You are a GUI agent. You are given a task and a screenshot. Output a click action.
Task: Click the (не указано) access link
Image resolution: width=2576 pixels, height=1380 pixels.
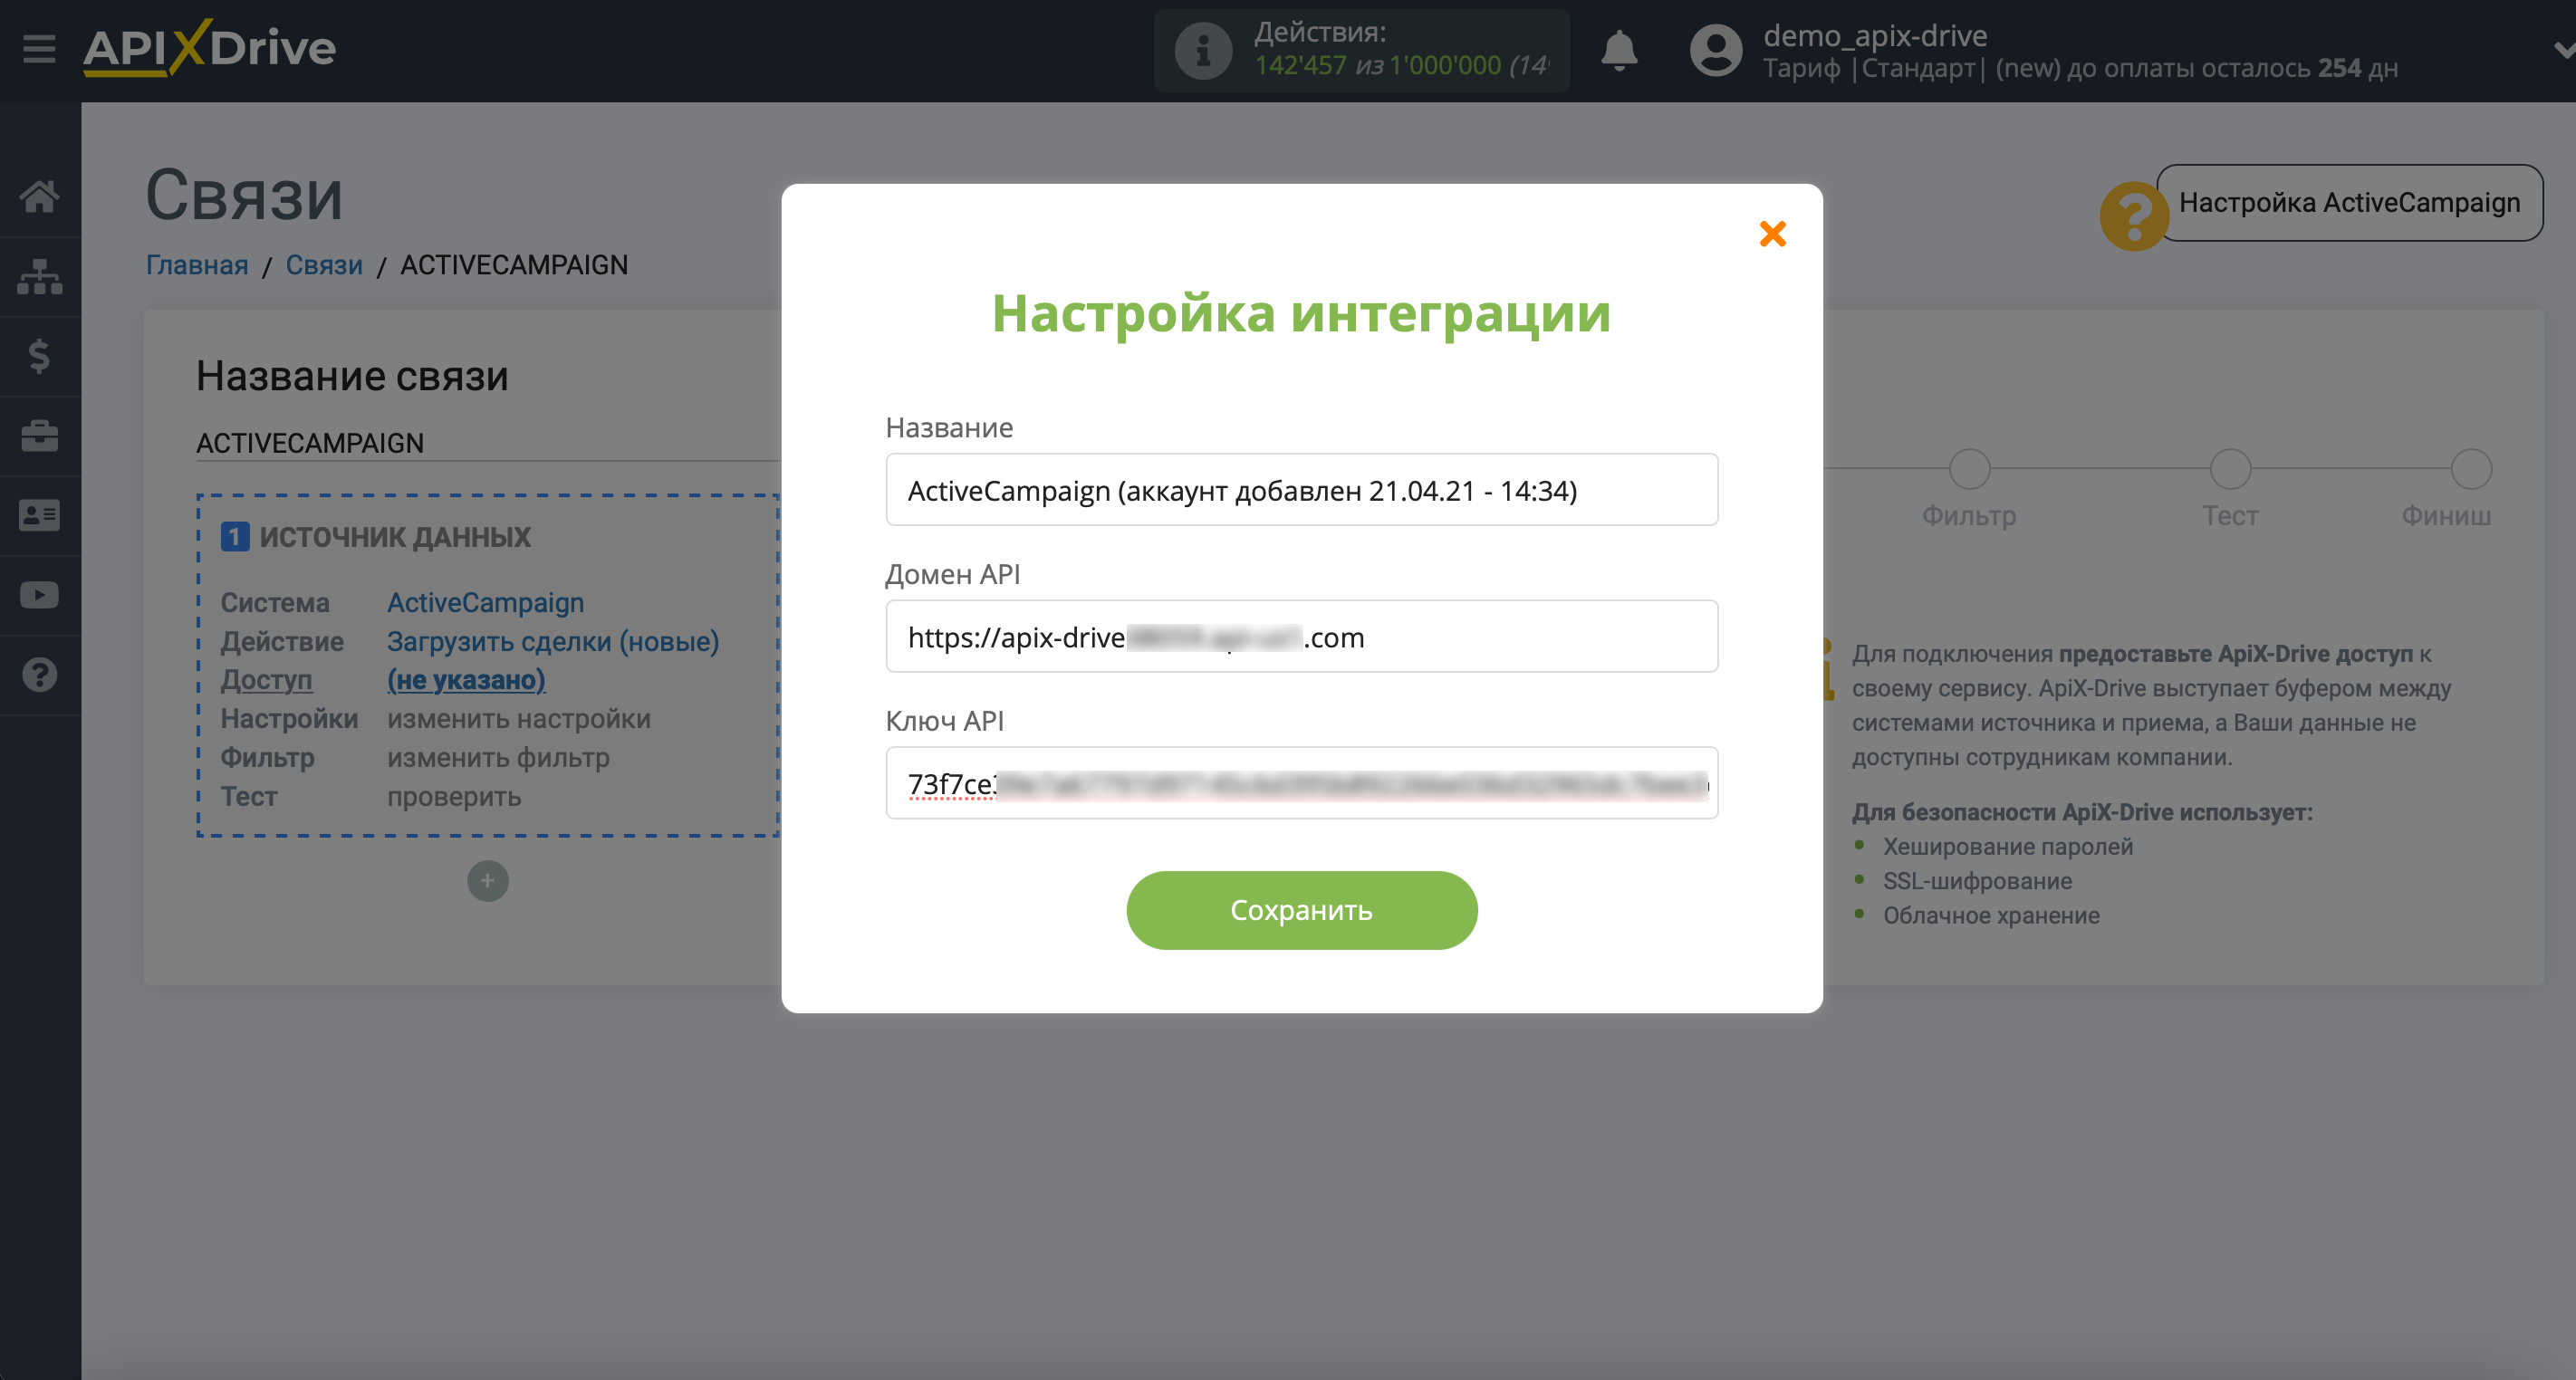(466, 680)
